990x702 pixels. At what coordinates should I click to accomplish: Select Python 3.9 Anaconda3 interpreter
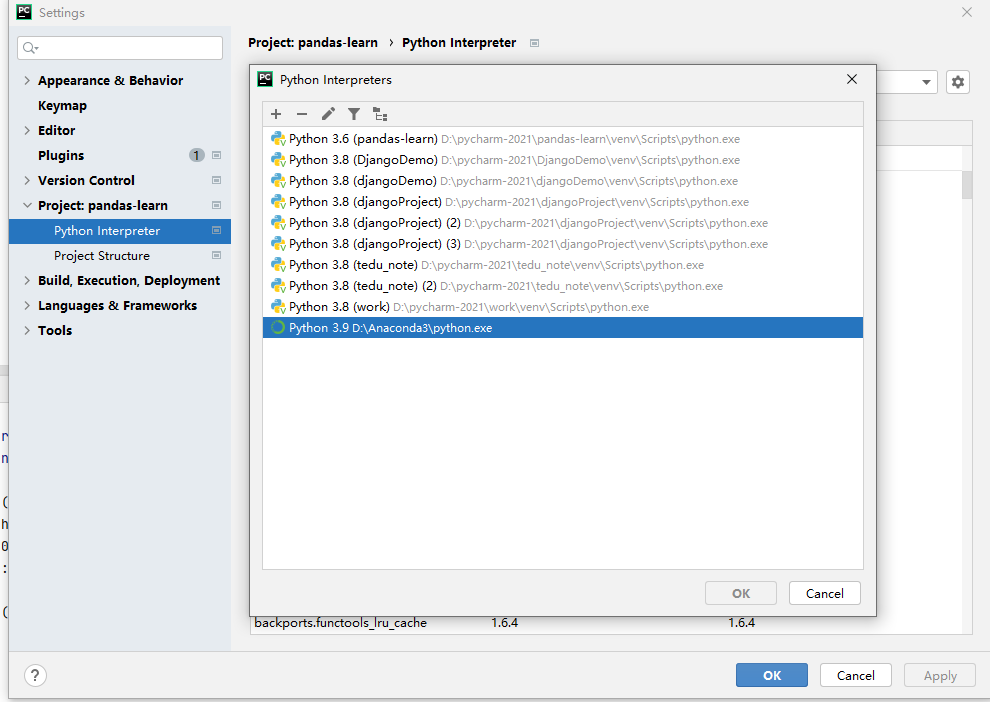(x=563, y=328)
